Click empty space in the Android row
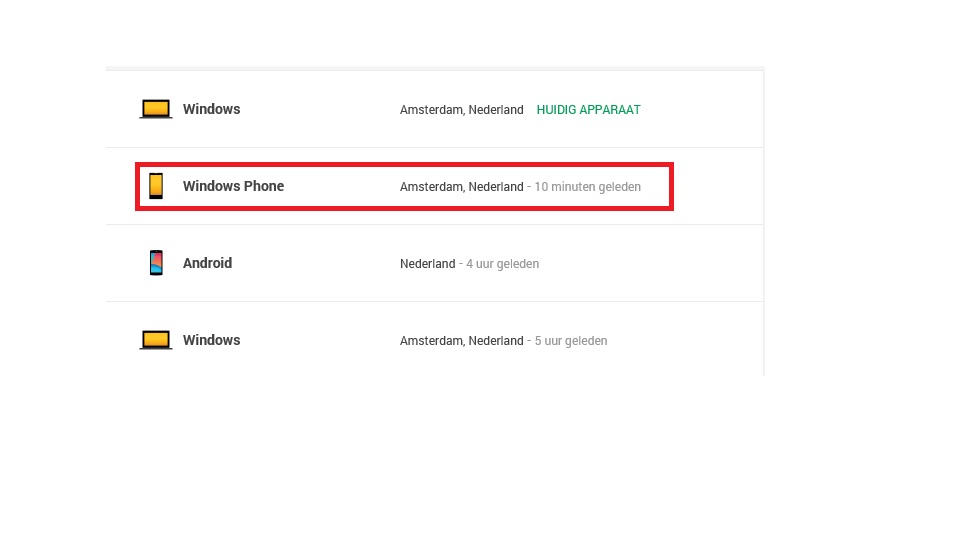960x540 pixels. coord(649,263)
